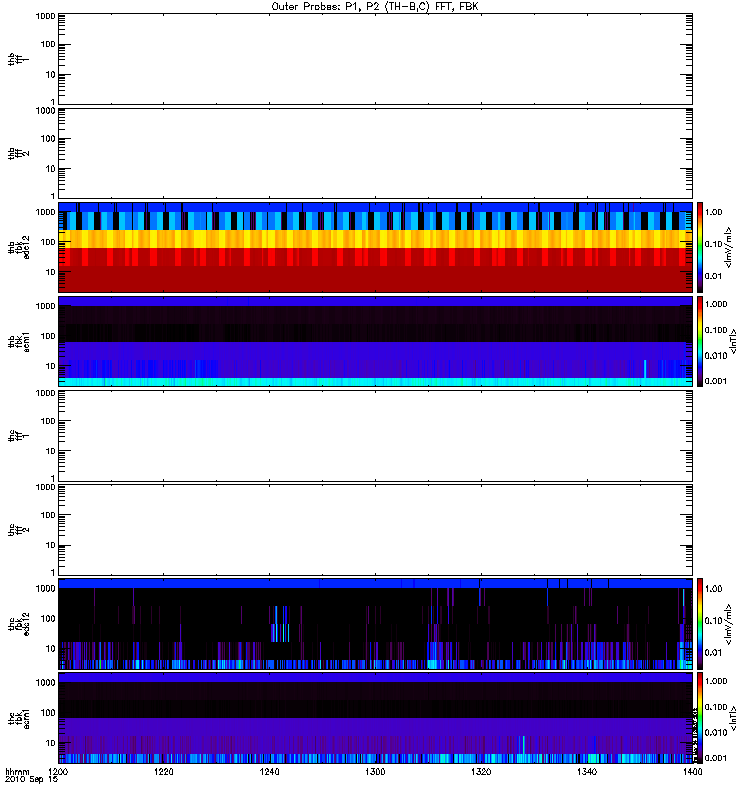Click the '2010 Sep 15' date label
750x800 pixels.
pos(31,780)
